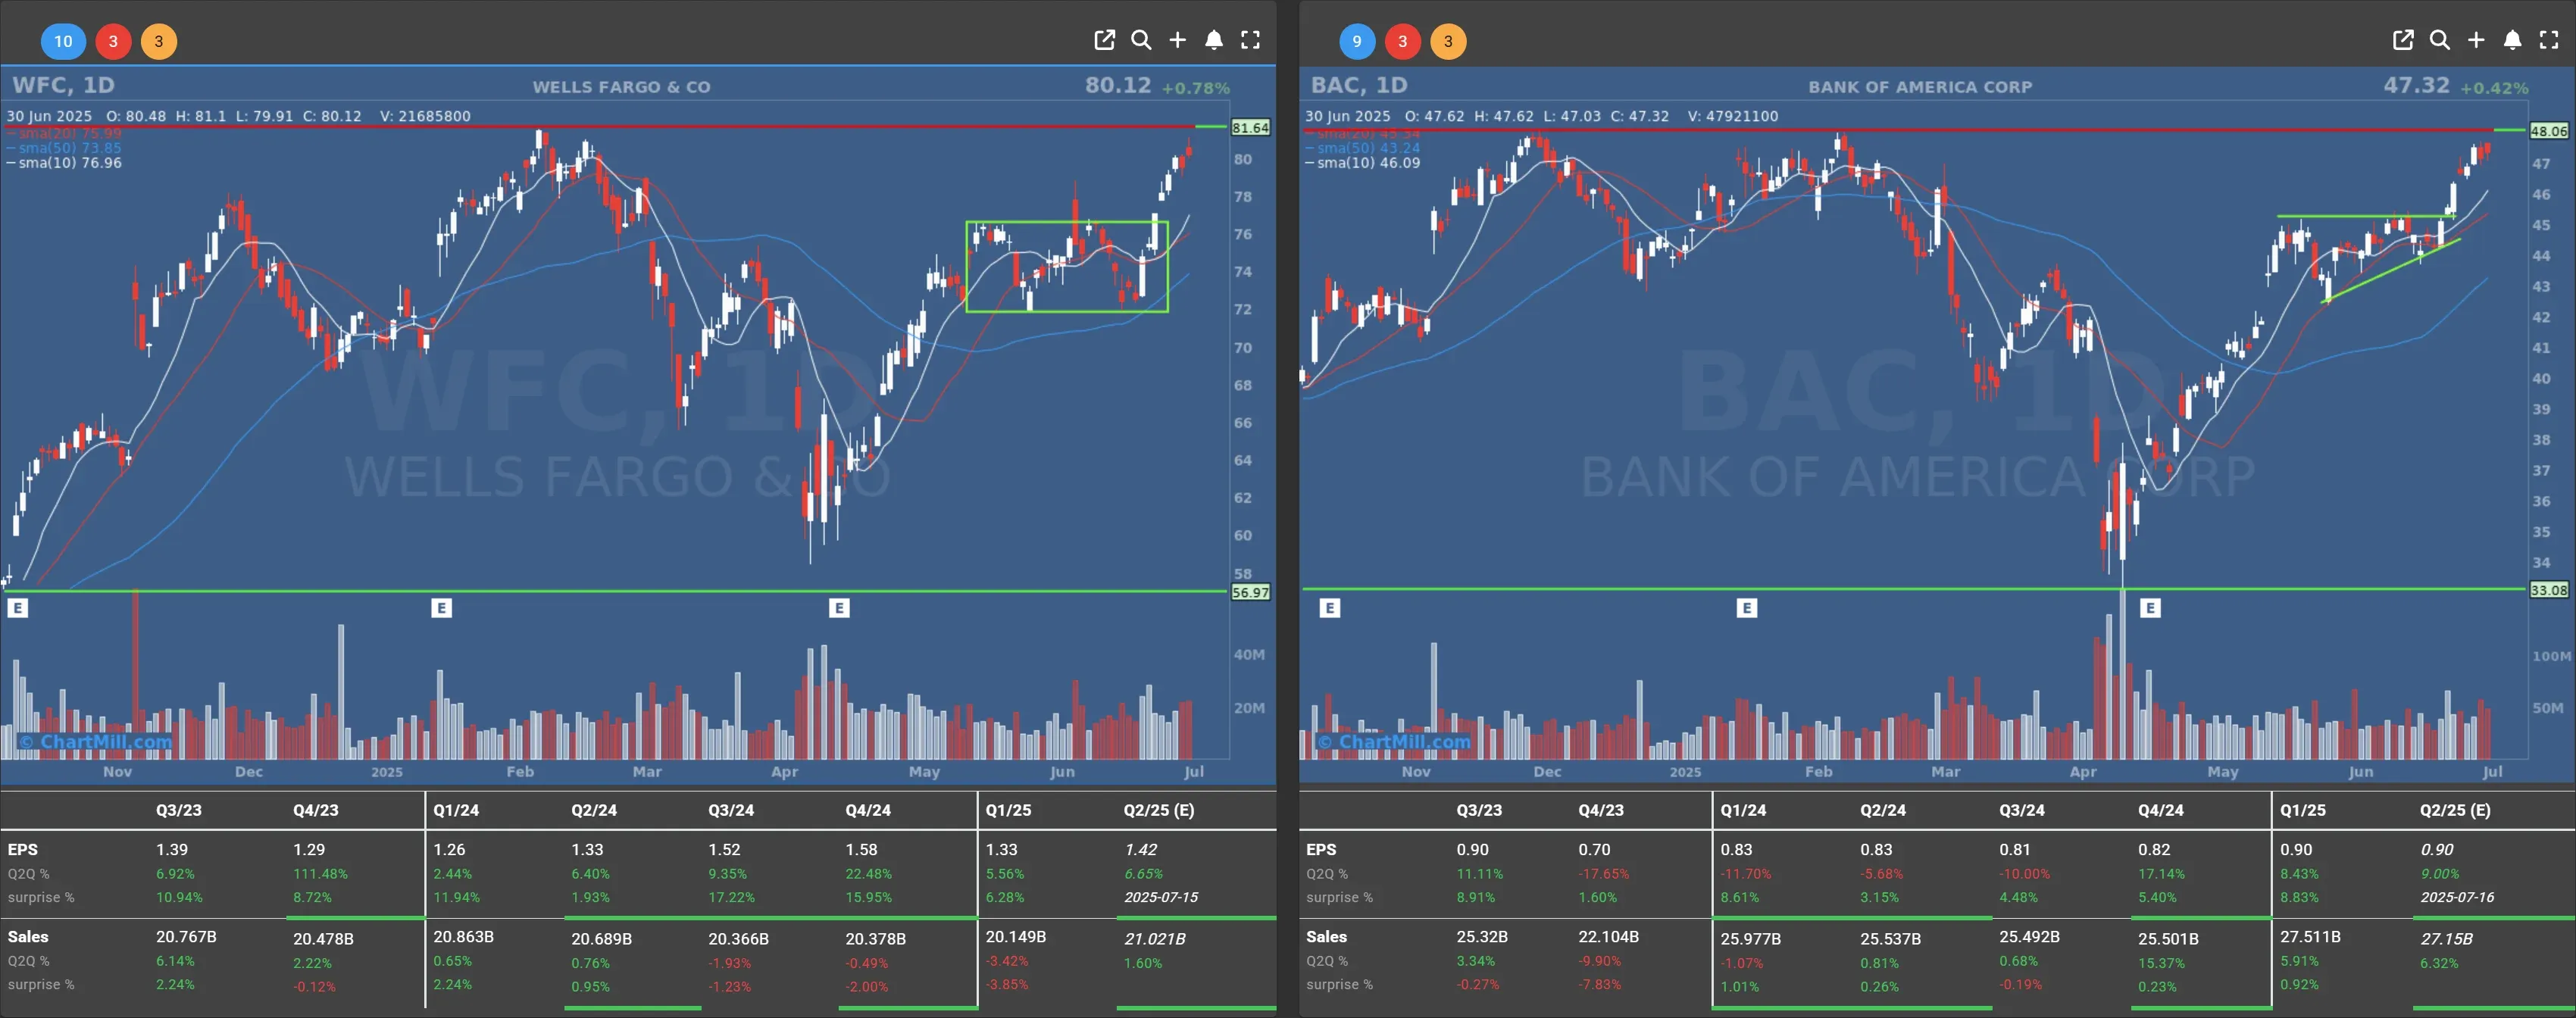Image resolution: width=2576 pixels, height=1018 pixels.
Task: Click first earnings E marker on WFC chart
Action: coord(18,608)
